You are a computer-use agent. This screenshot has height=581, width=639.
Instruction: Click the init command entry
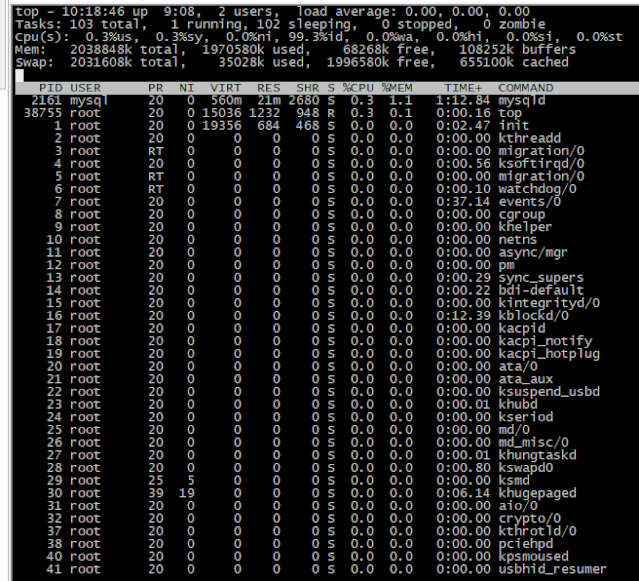click(514, 125)
